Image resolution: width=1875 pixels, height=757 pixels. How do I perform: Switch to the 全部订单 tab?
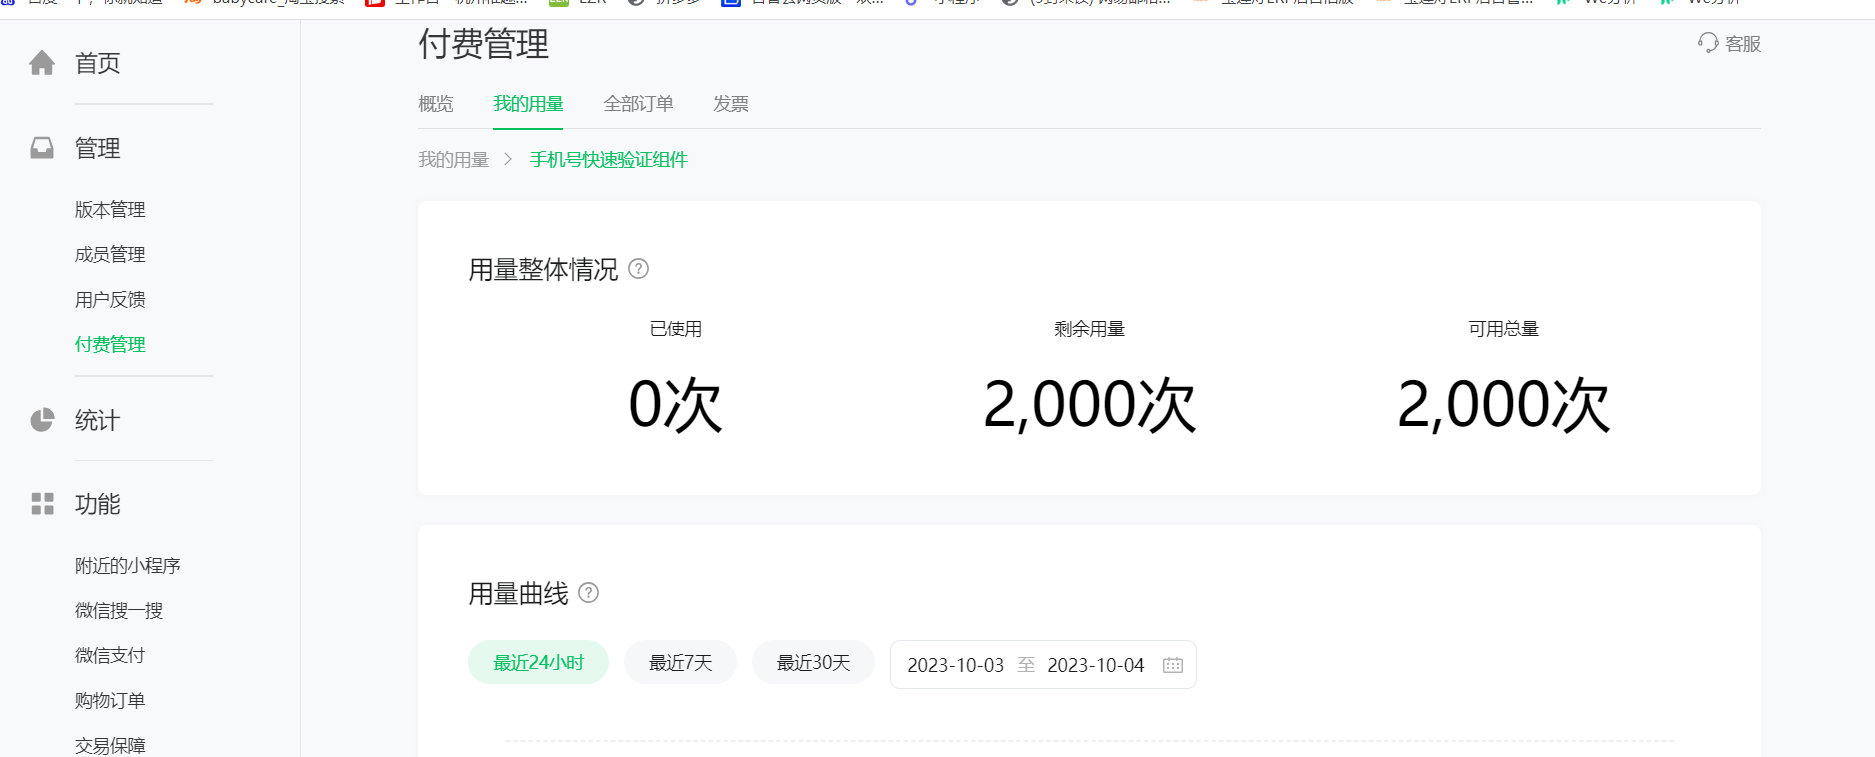pyautogui.click(x=638, y=104)
